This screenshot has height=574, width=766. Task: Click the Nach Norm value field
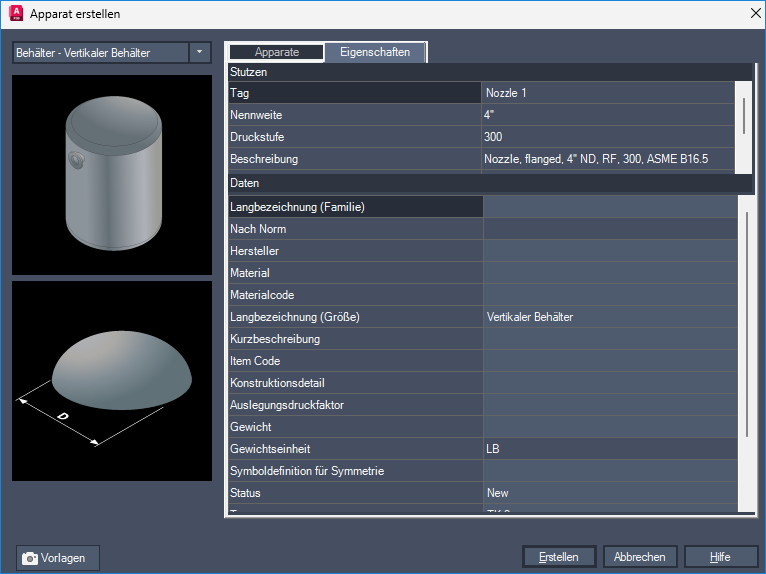pyautogui.click(x=610, y=229)
